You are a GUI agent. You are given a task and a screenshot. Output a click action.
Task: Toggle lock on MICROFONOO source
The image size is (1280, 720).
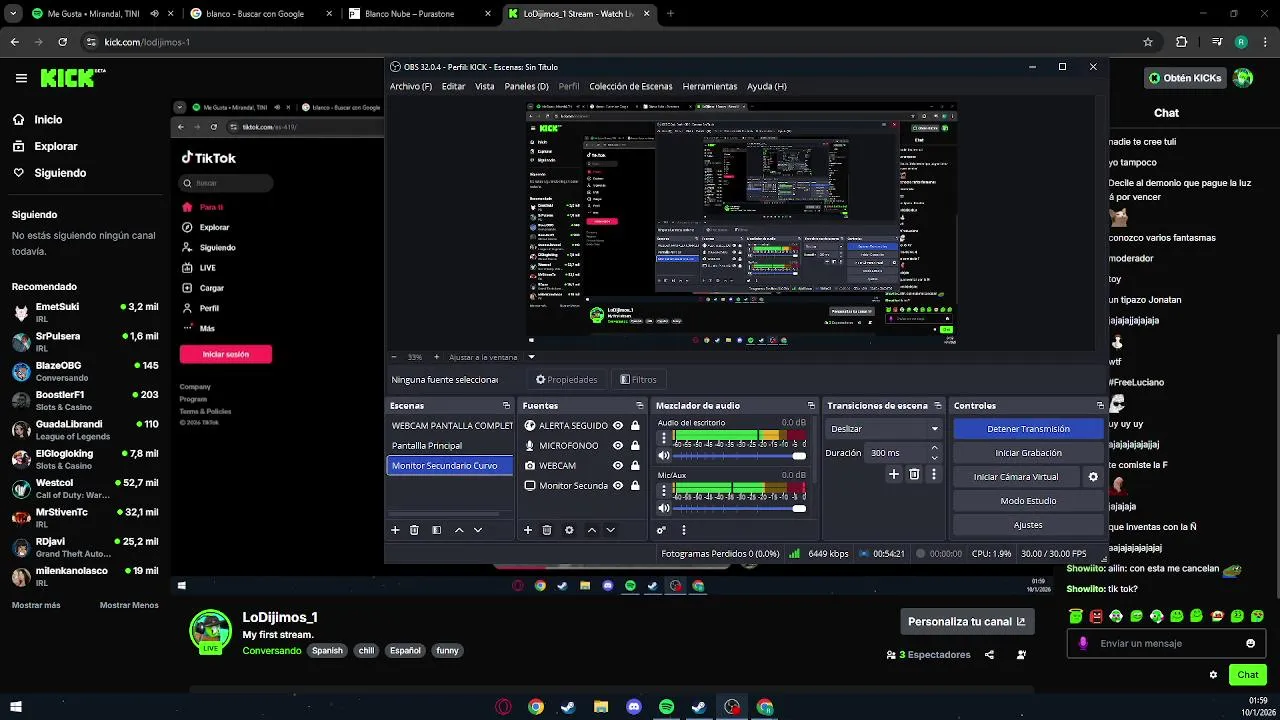[635, 446]
